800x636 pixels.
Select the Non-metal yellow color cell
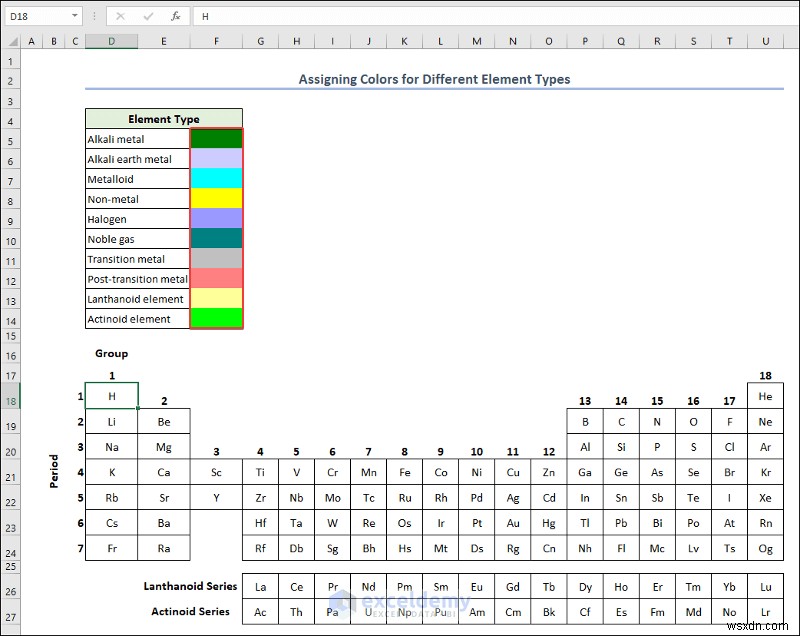tap(216, 198)
